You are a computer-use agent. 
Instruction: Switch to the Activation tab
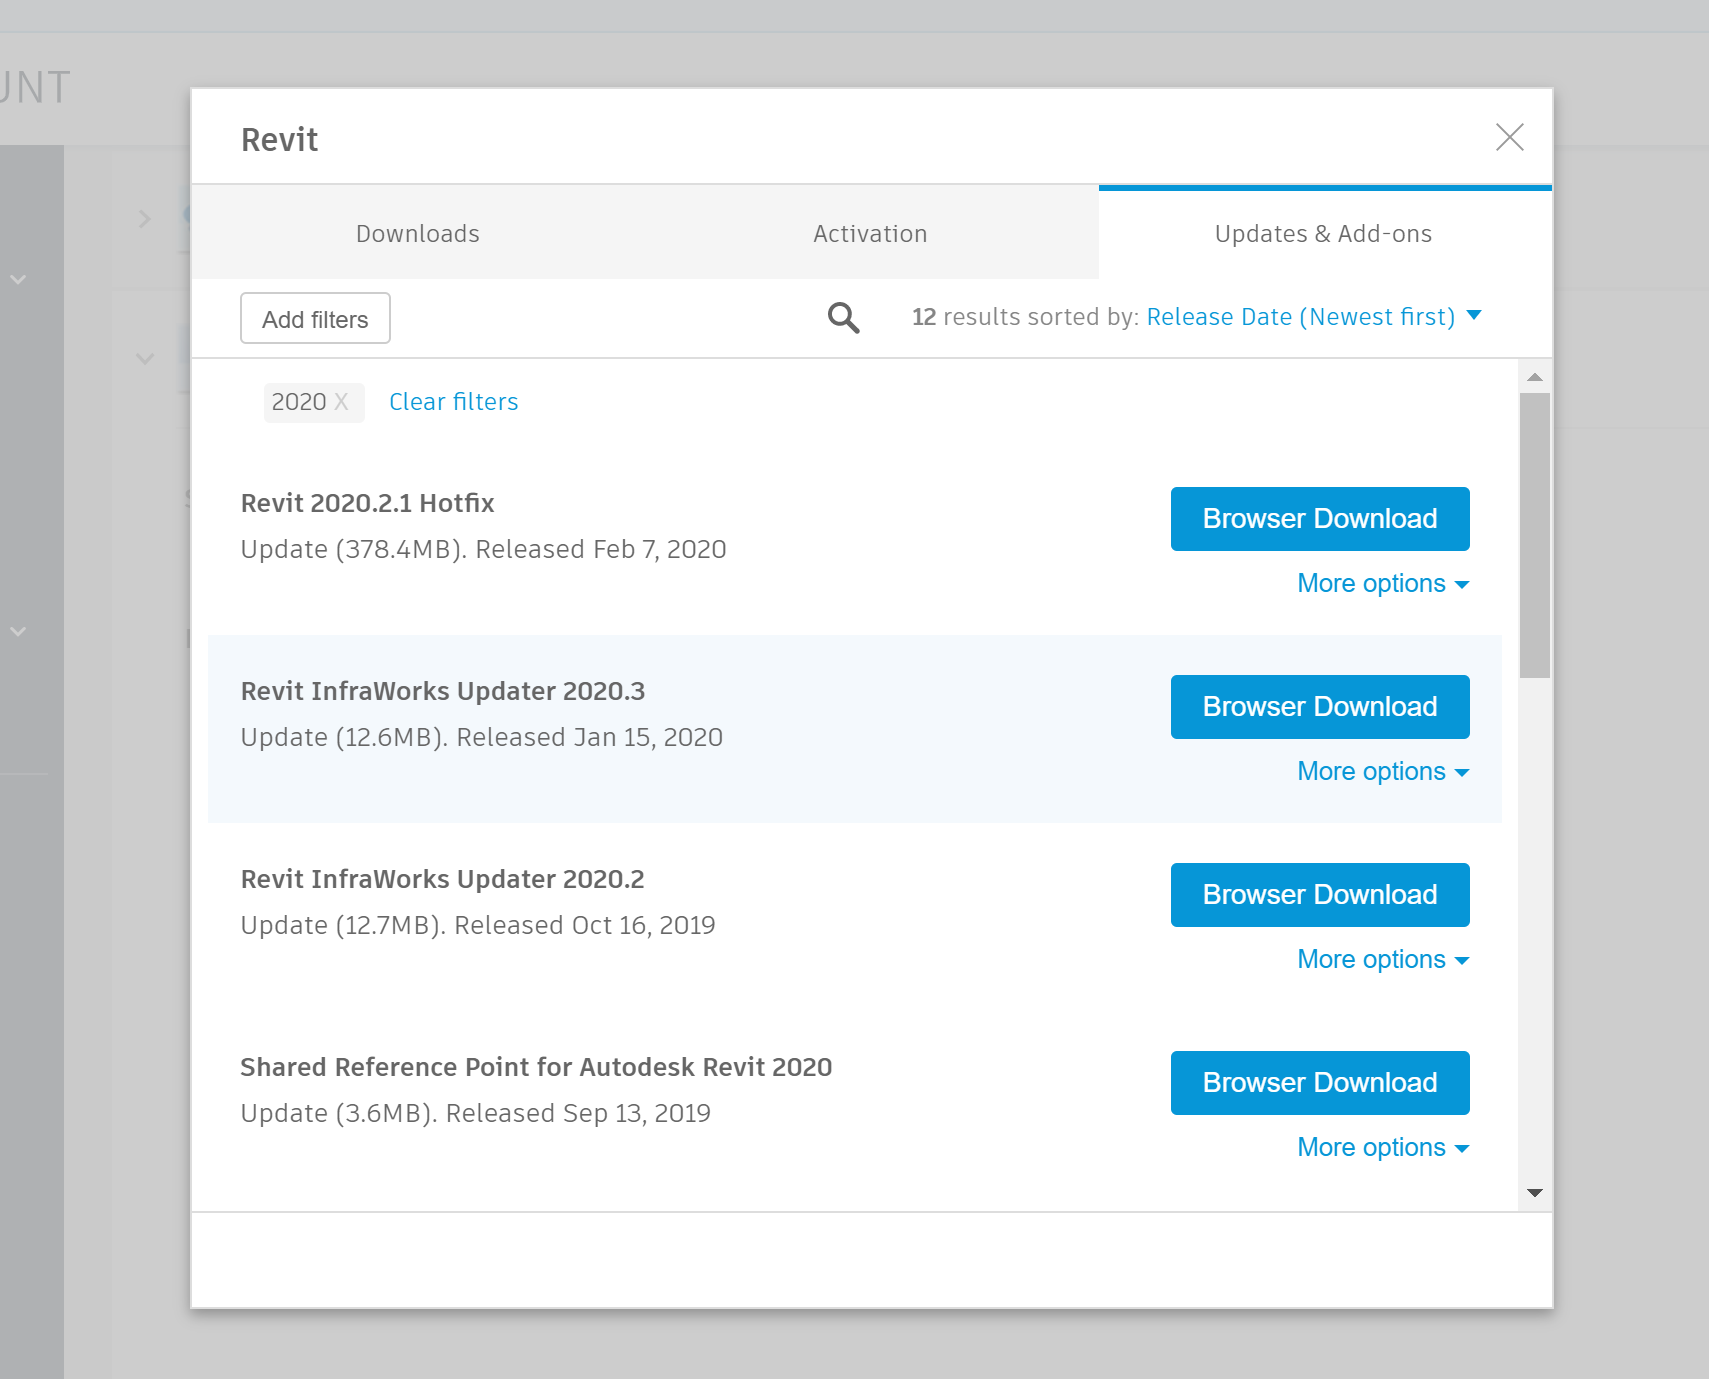pyautogui.click(x=870, y=233)
